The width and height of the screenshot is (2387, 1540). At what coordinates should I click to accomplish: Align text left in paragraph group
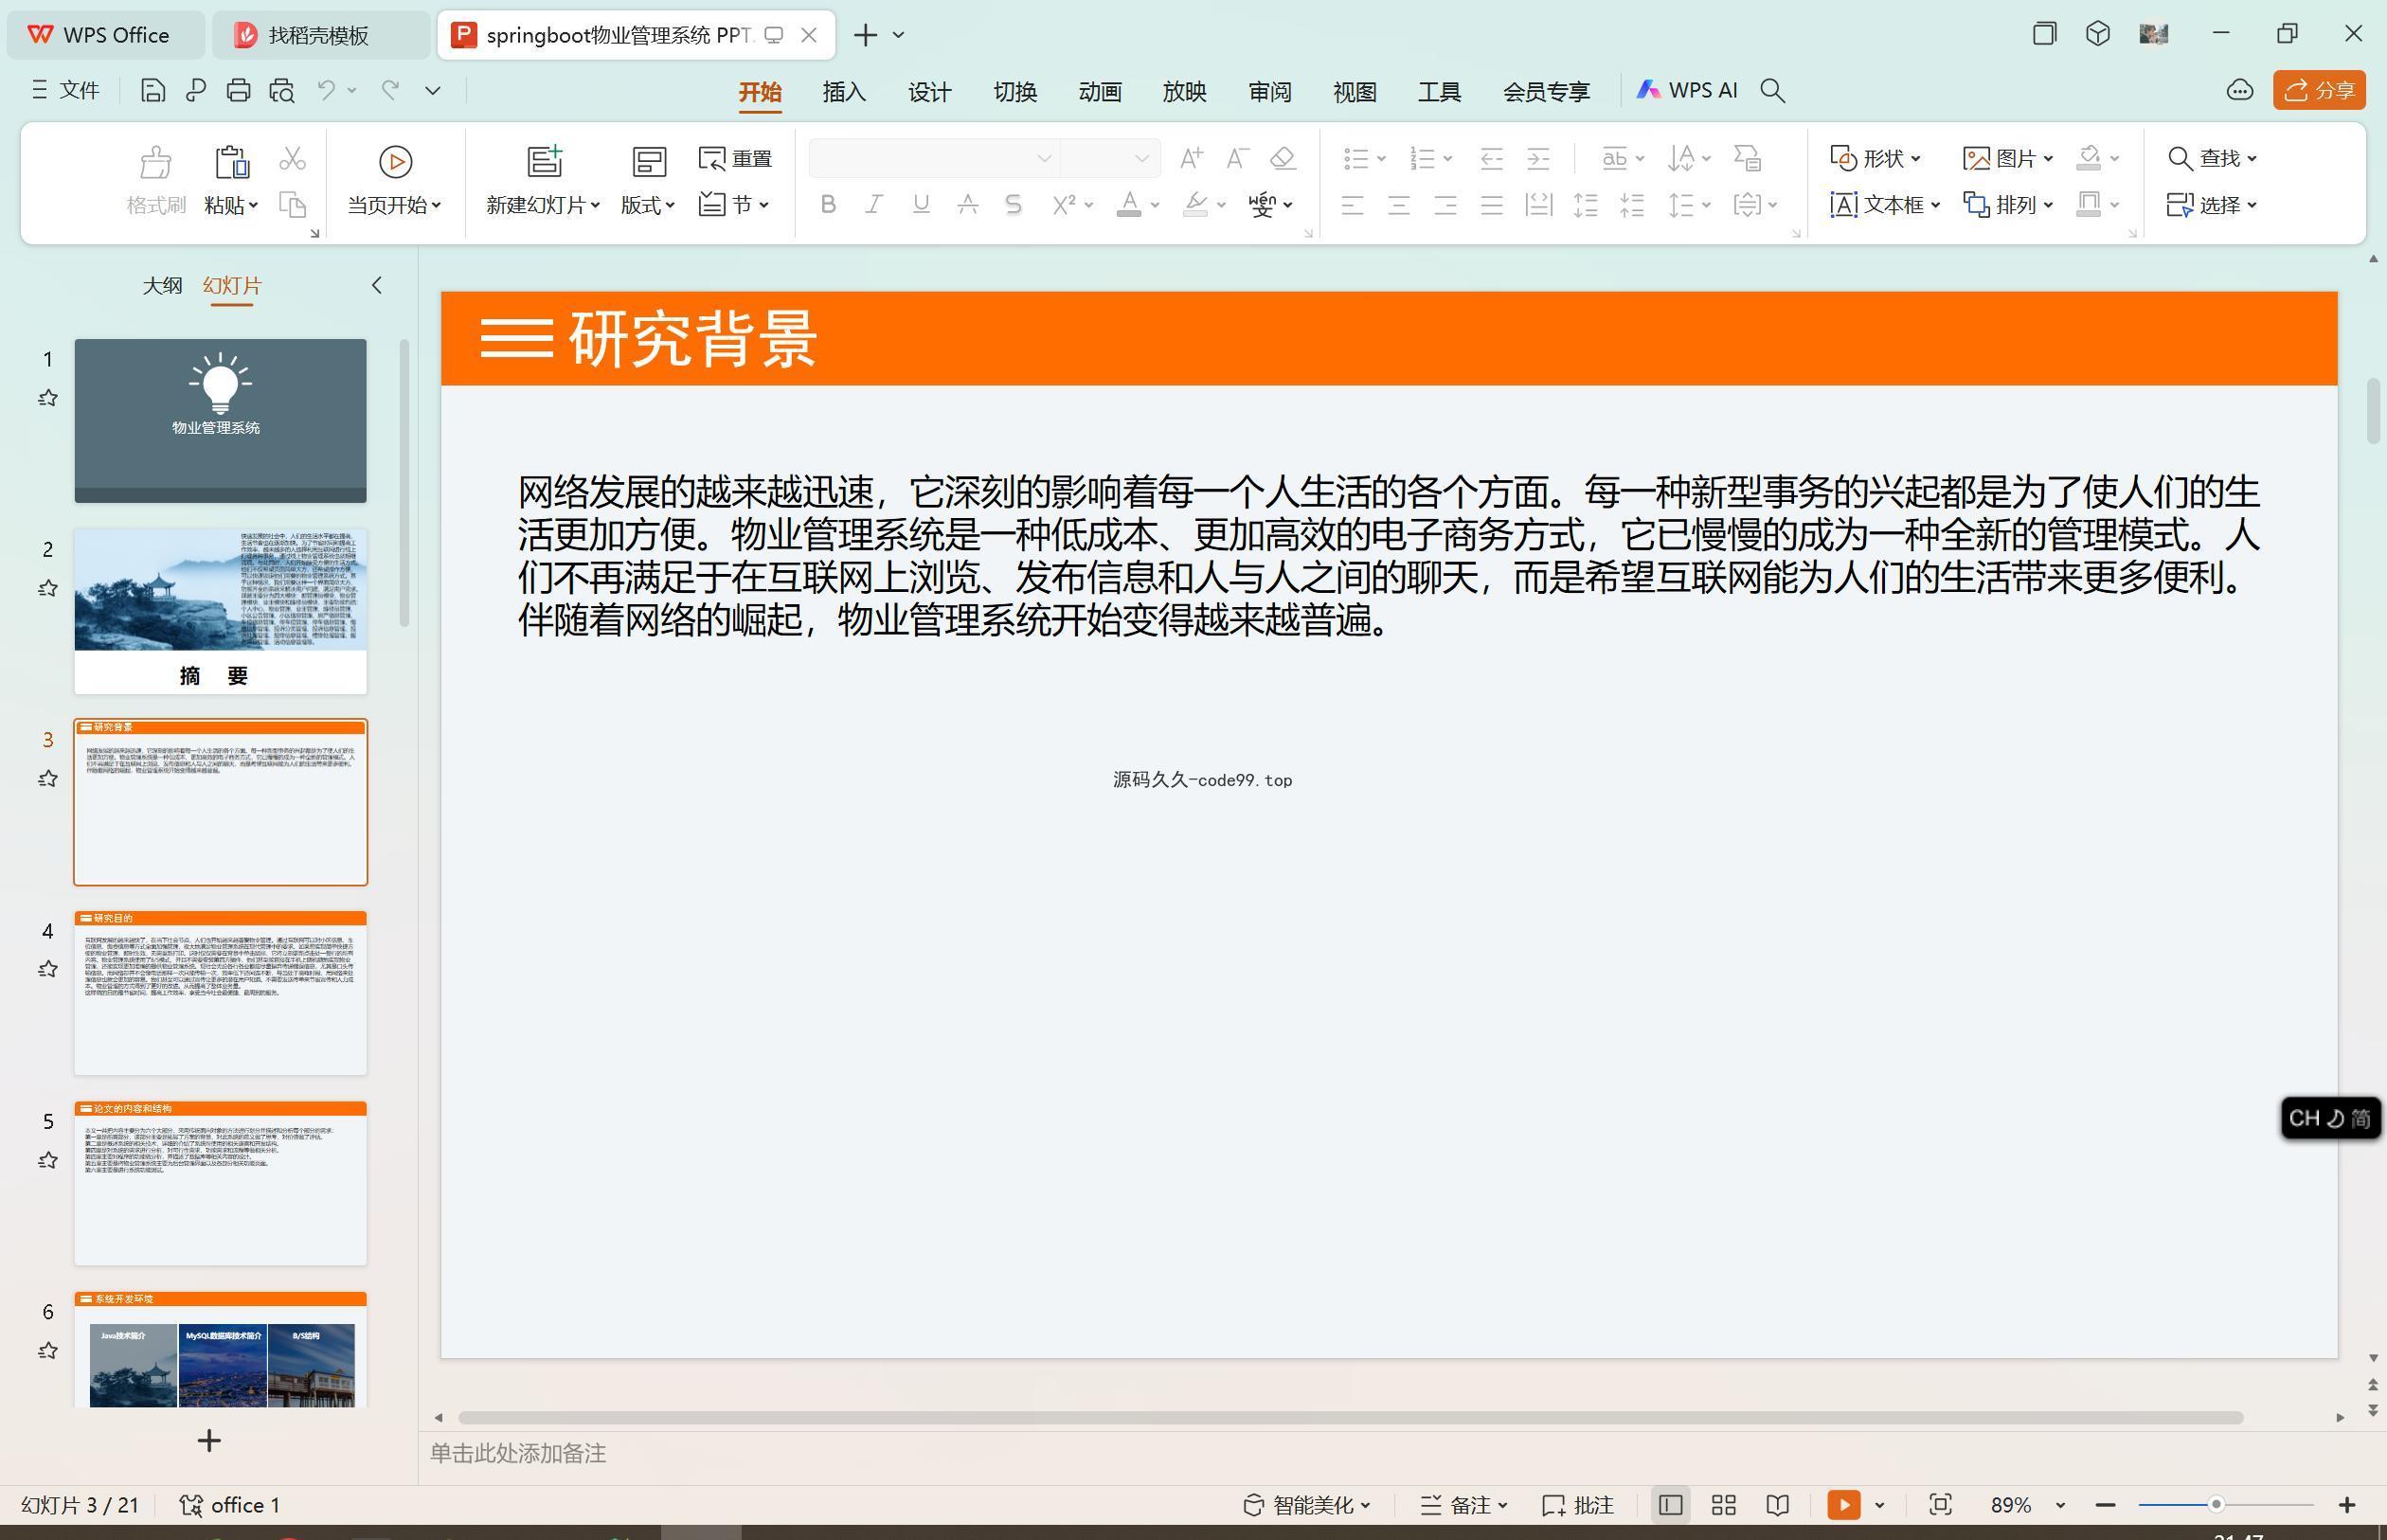tap(1352, 206)
